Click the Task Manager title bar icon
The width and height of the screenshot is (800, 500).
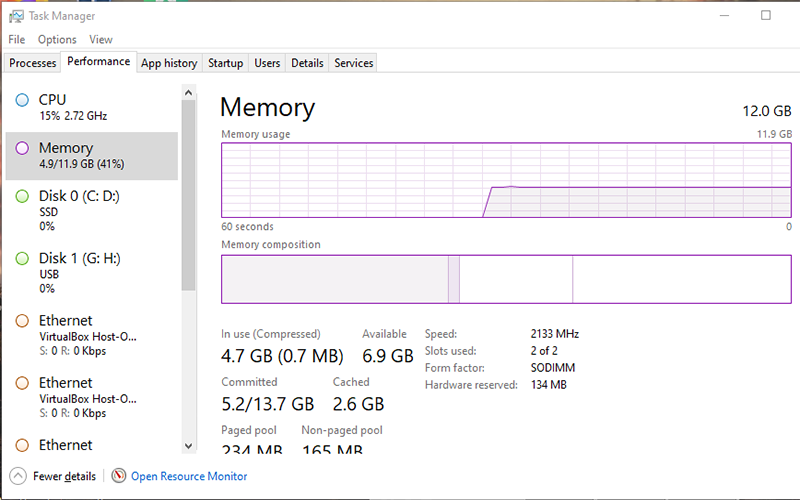(17, 16)
